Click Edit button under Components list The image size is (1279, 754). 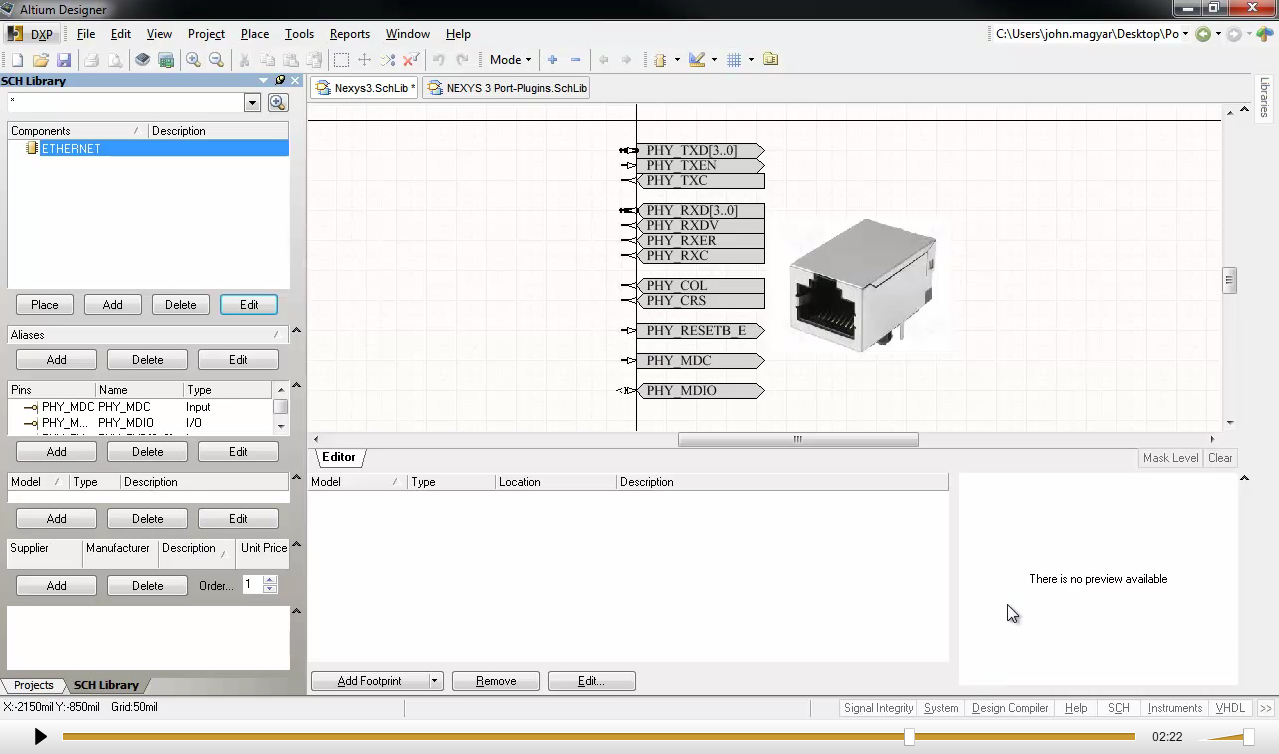pos(249,305)
